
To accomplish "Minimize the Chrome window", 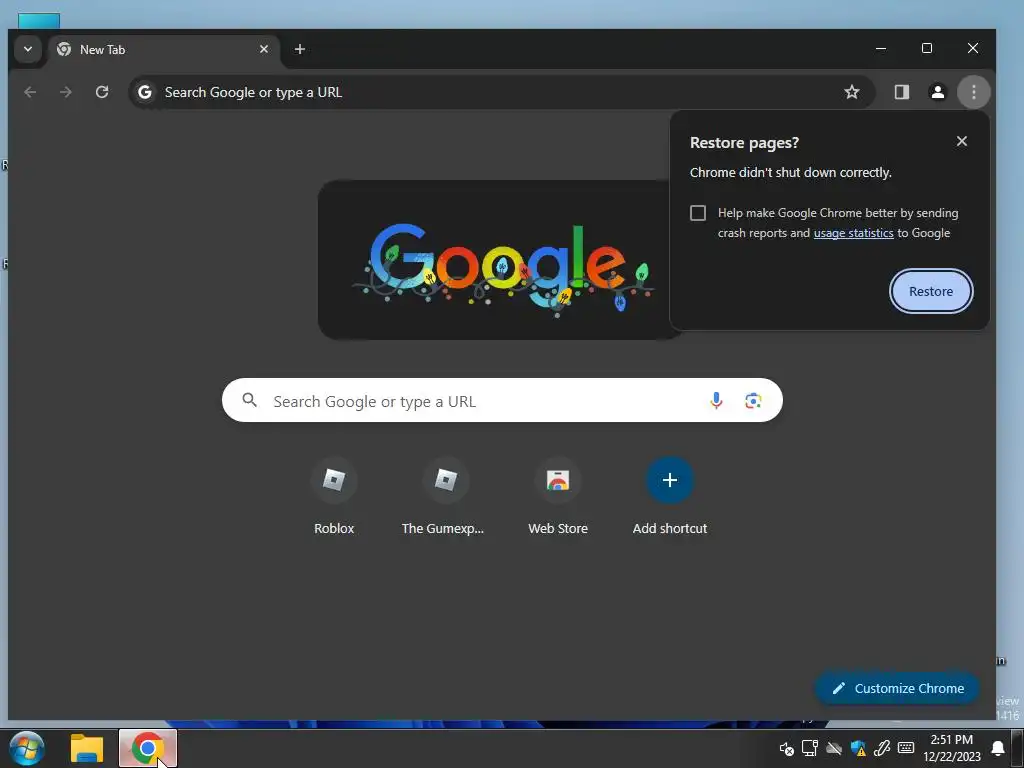I will point(881,48).
